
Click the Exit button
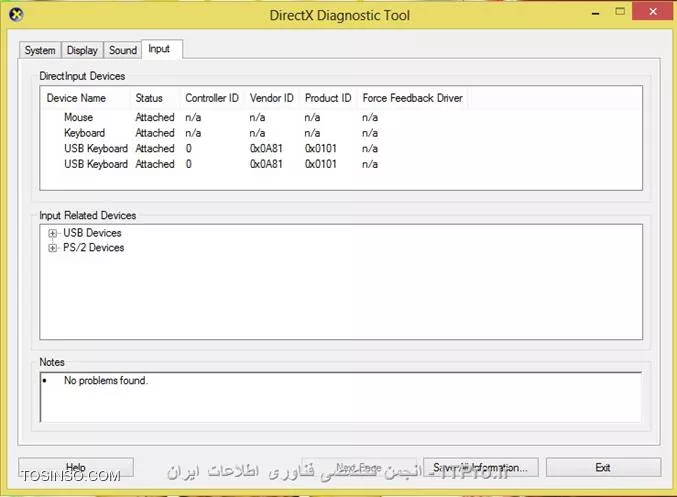coord(603,467)
